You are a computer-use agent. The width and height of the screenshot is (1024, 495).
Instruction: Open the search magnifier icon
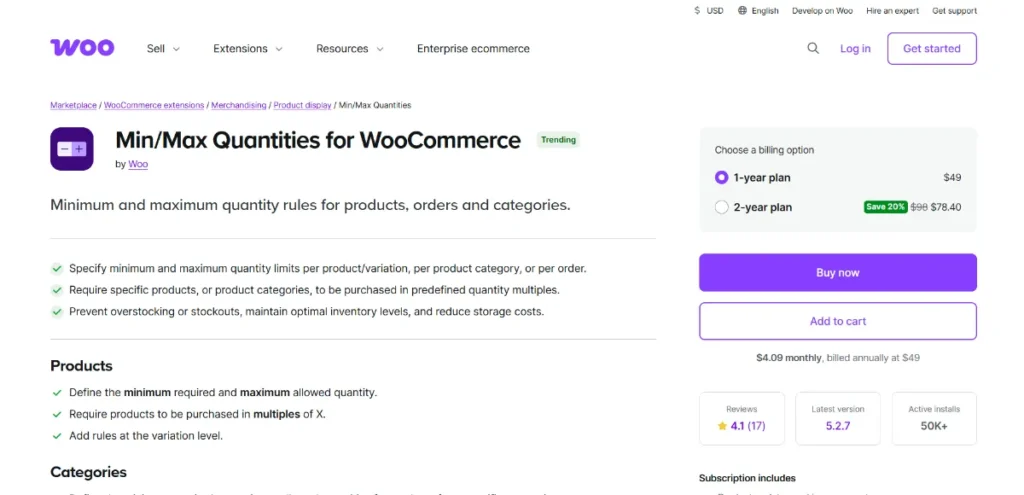tap(813, 48)
